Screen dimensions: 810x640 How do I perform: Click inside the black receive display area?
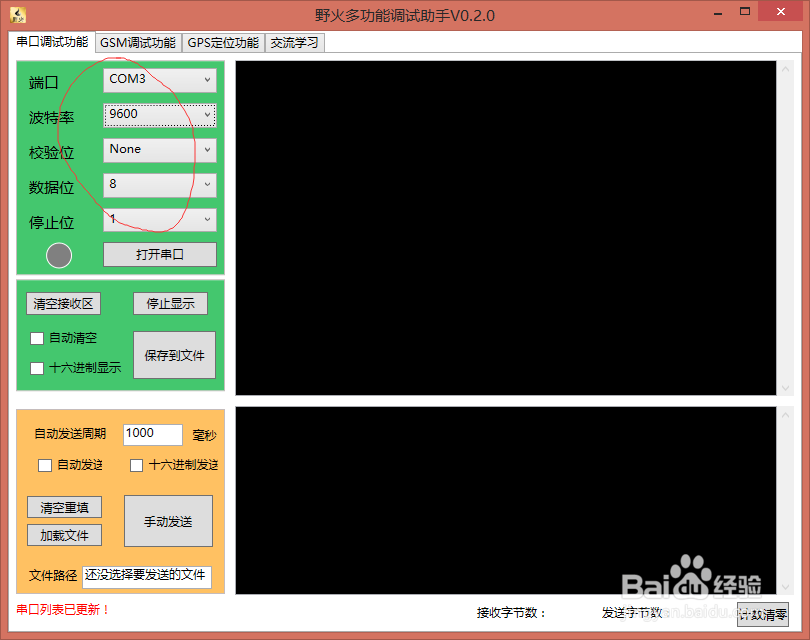[x=506, y=228]
